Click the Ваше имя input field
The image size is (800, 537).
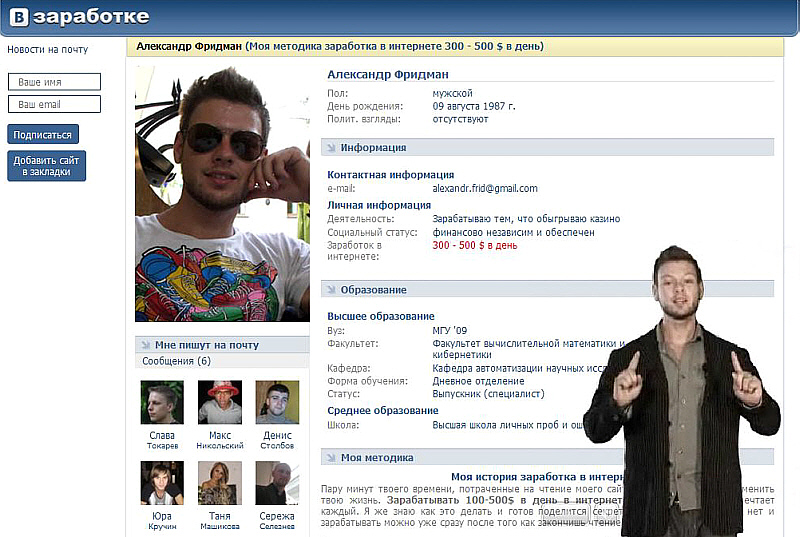[x=55, y=82]
